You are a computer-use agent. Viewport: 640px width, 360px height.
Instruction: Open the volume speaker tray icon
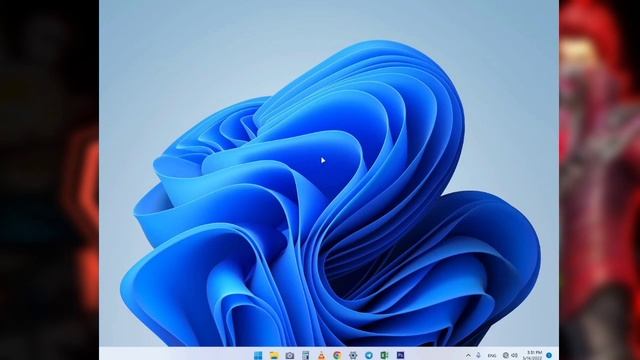click(514, 356)
